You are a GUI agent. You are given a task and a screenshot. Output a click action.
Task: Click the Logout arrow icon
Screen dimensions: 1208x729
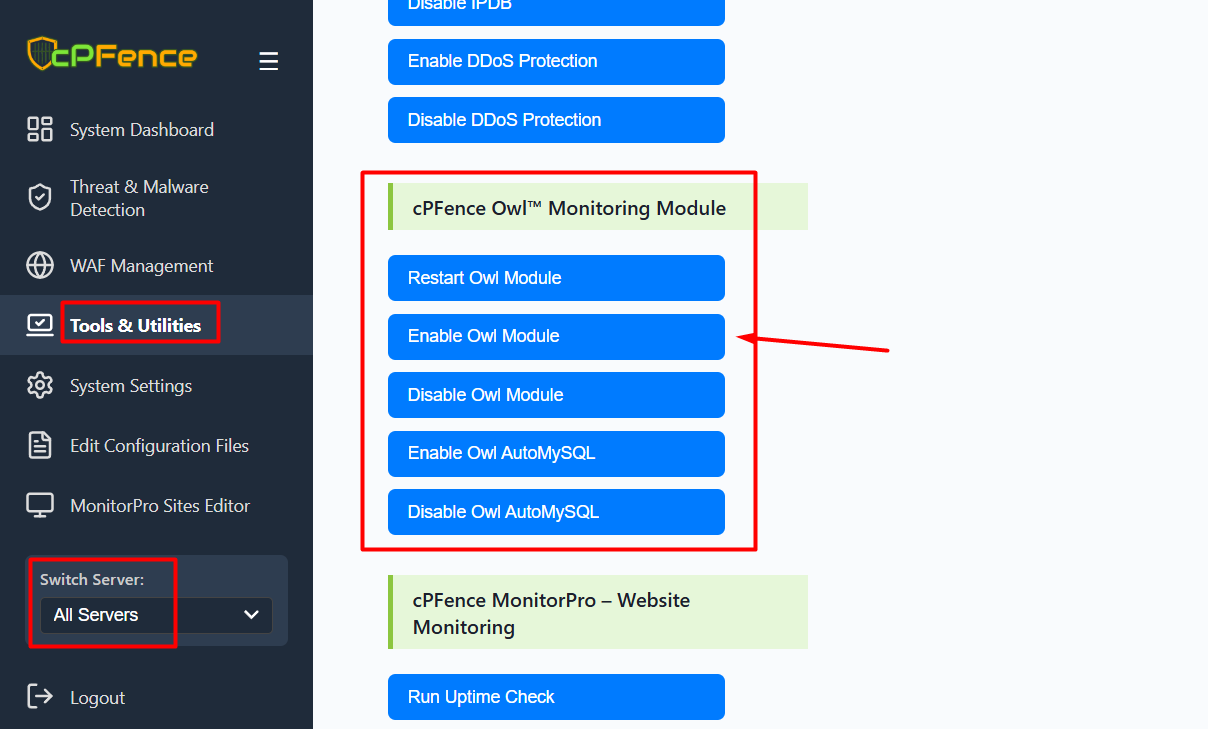40,697
